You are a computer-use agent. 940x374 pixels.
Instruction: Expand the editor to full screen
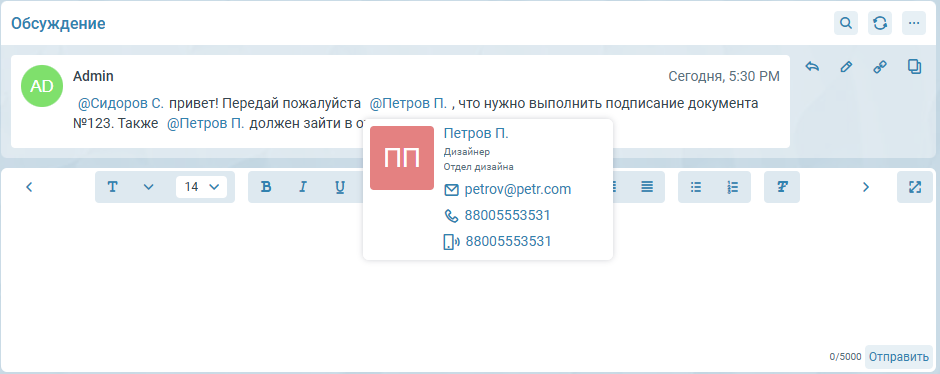coord(915,187)
